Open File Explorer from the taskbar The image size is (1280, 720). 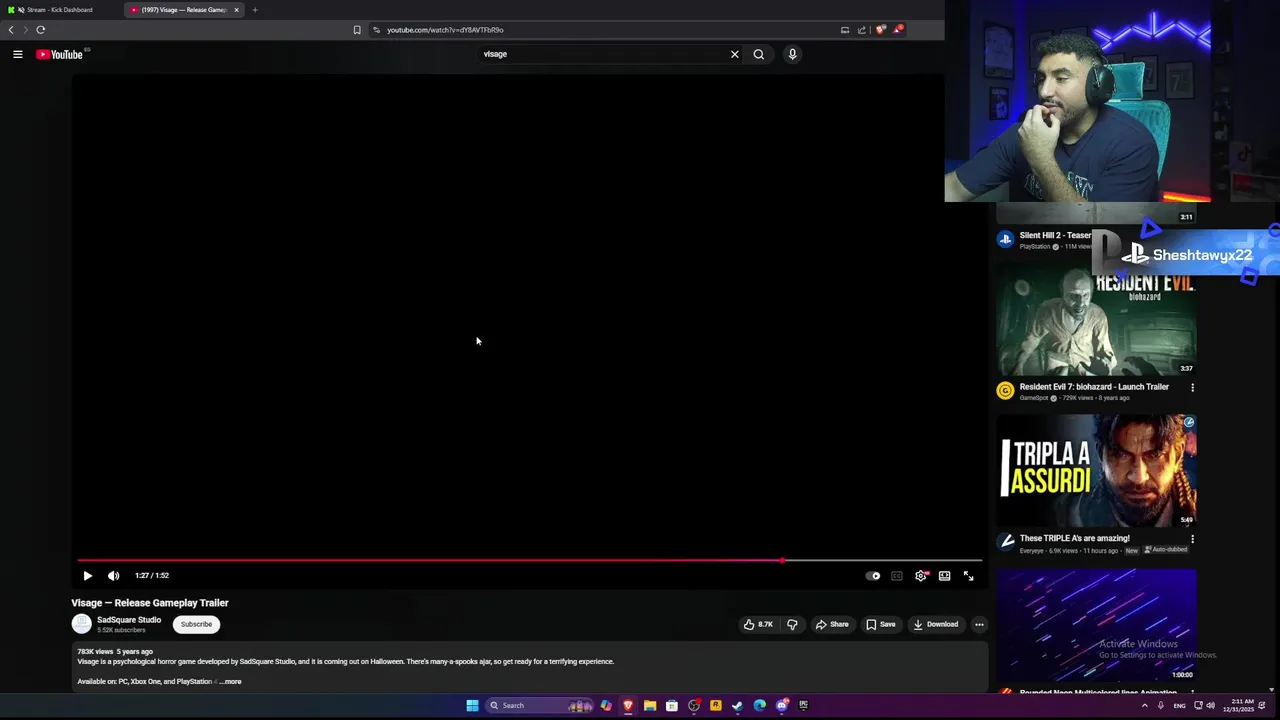[x=650, y=706]
